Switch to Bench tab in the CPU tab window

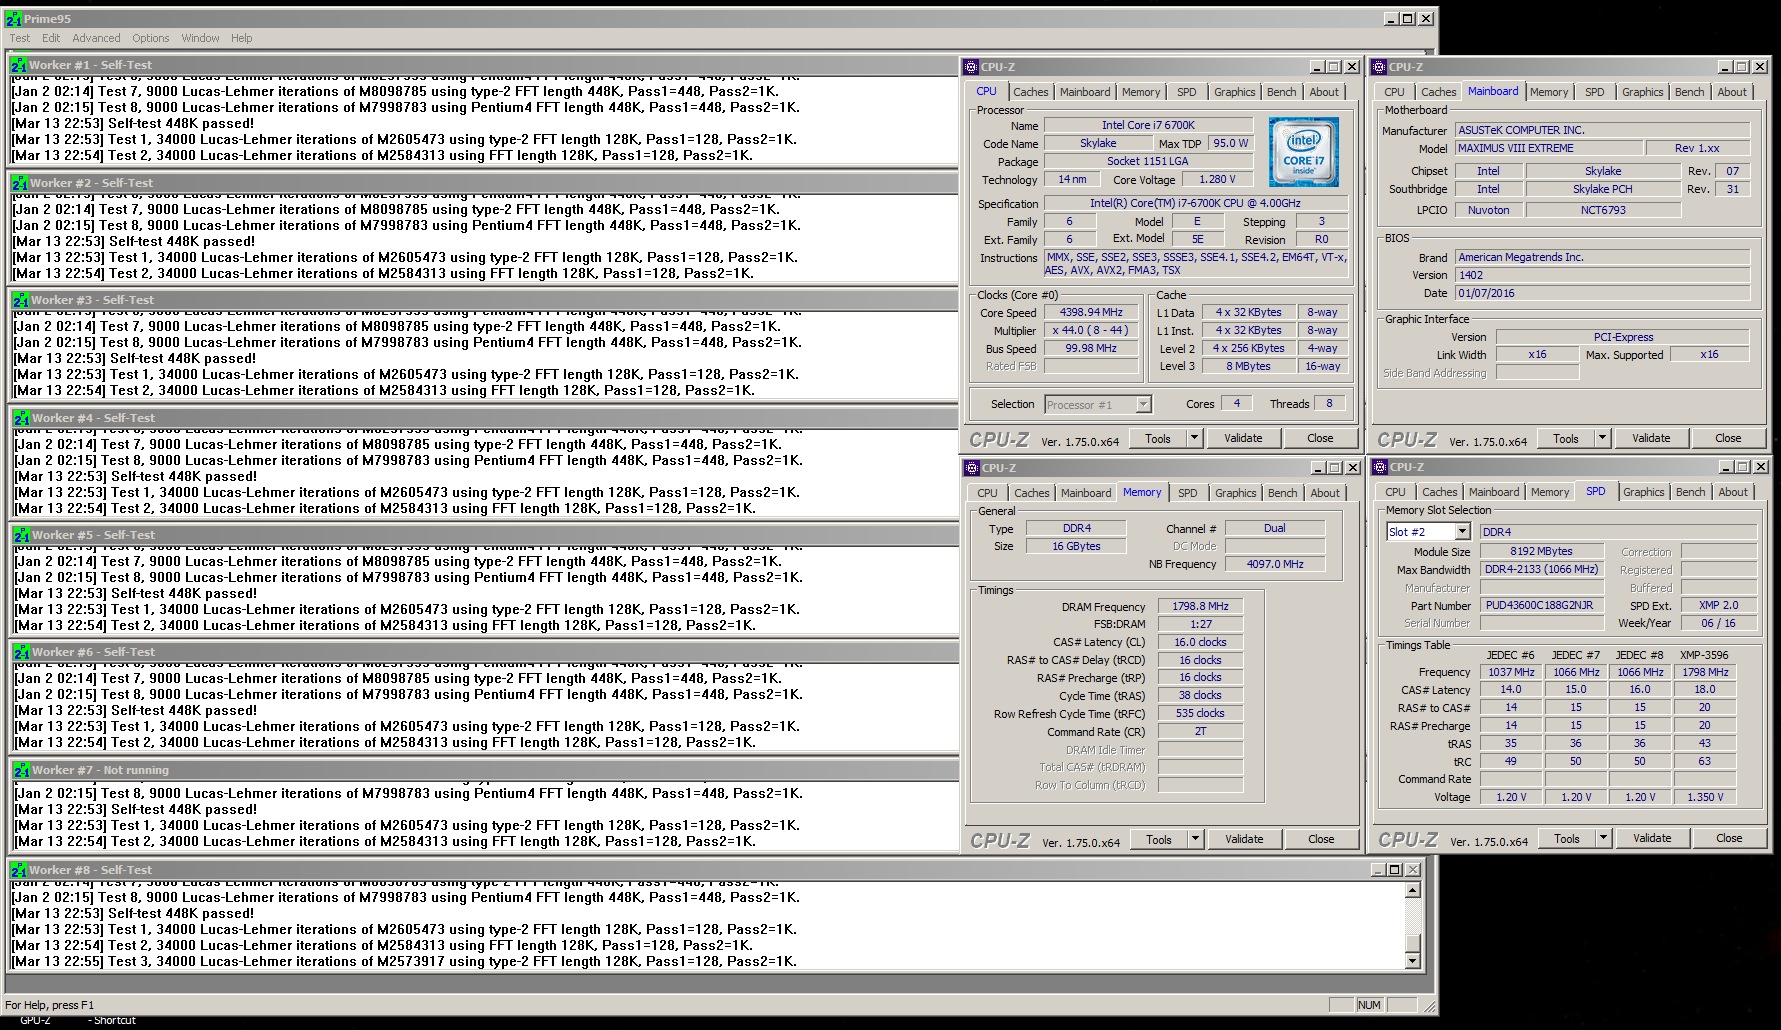tap(1281, 92)
